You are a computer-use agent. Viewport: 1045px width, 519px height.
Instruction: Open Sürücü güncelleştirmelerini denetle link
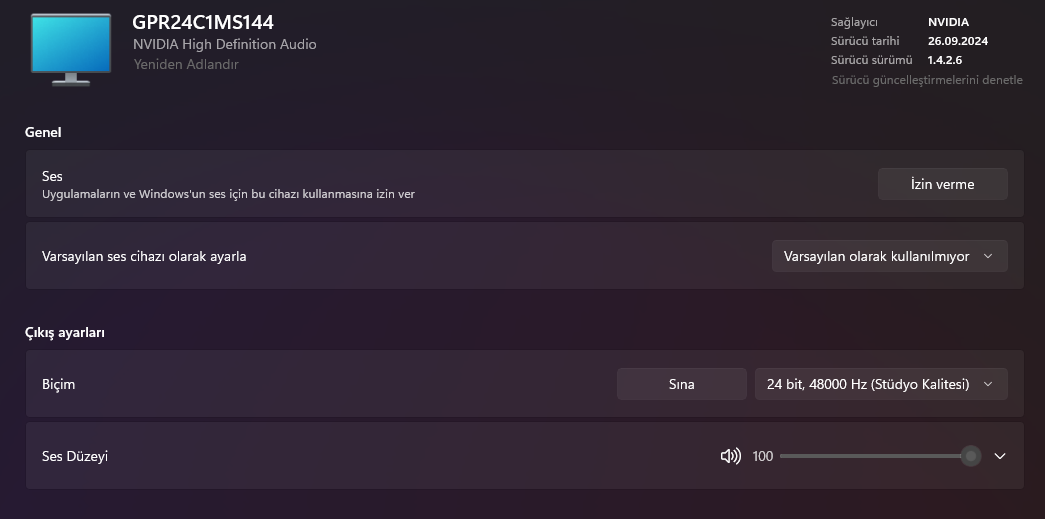pyautogui.click(x=927, y=80)
